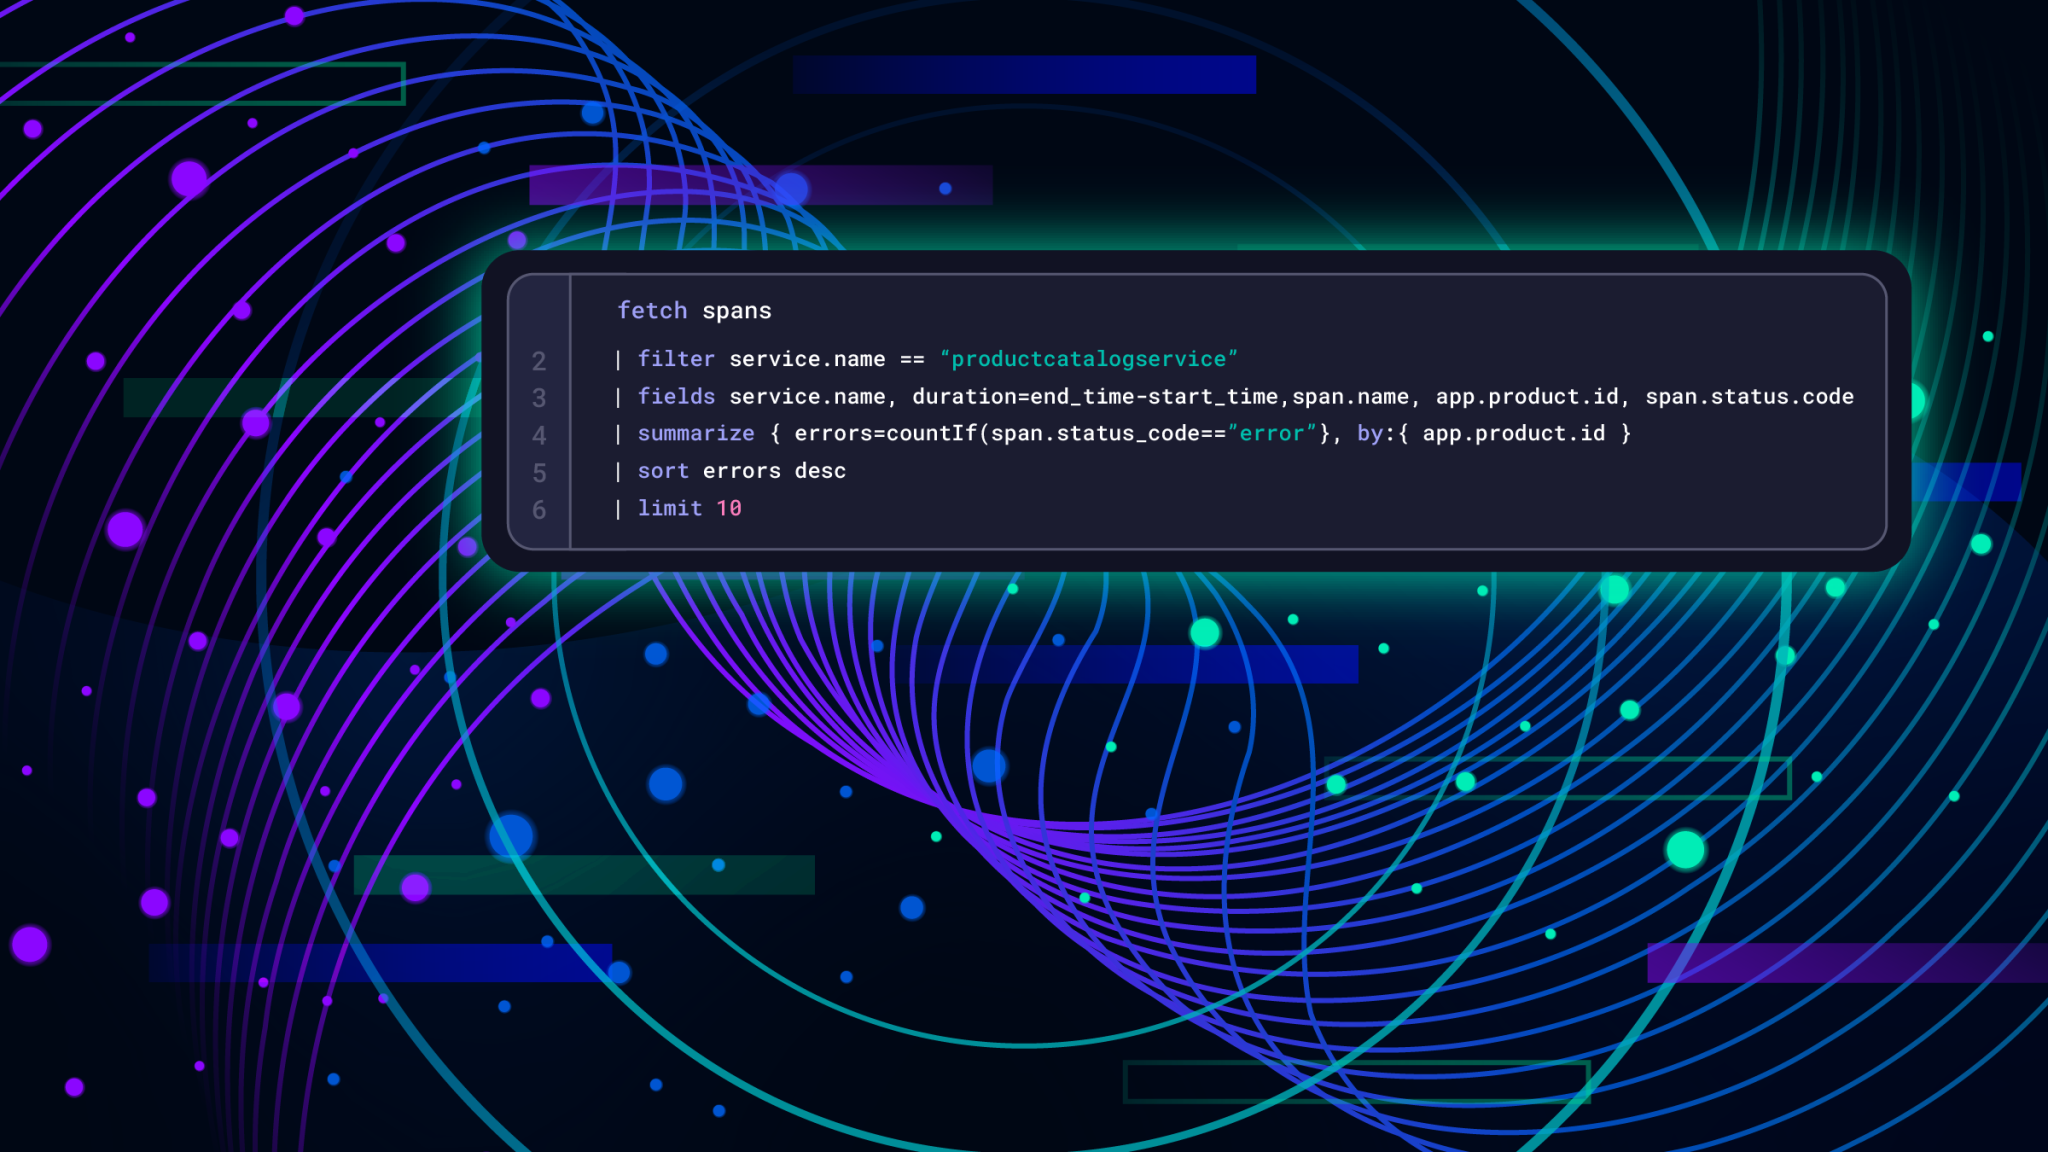Select the span.status.code field on line 3

click(x=1761, y=396)
